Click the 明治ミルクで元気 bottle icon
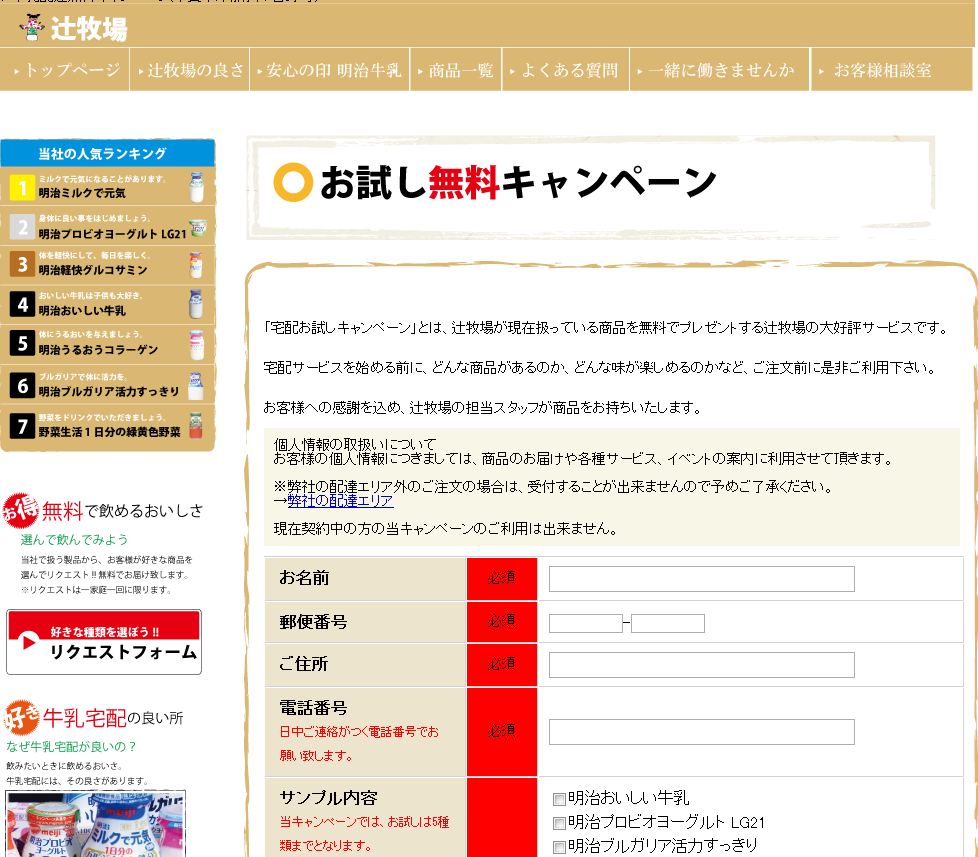 point(196,187)
